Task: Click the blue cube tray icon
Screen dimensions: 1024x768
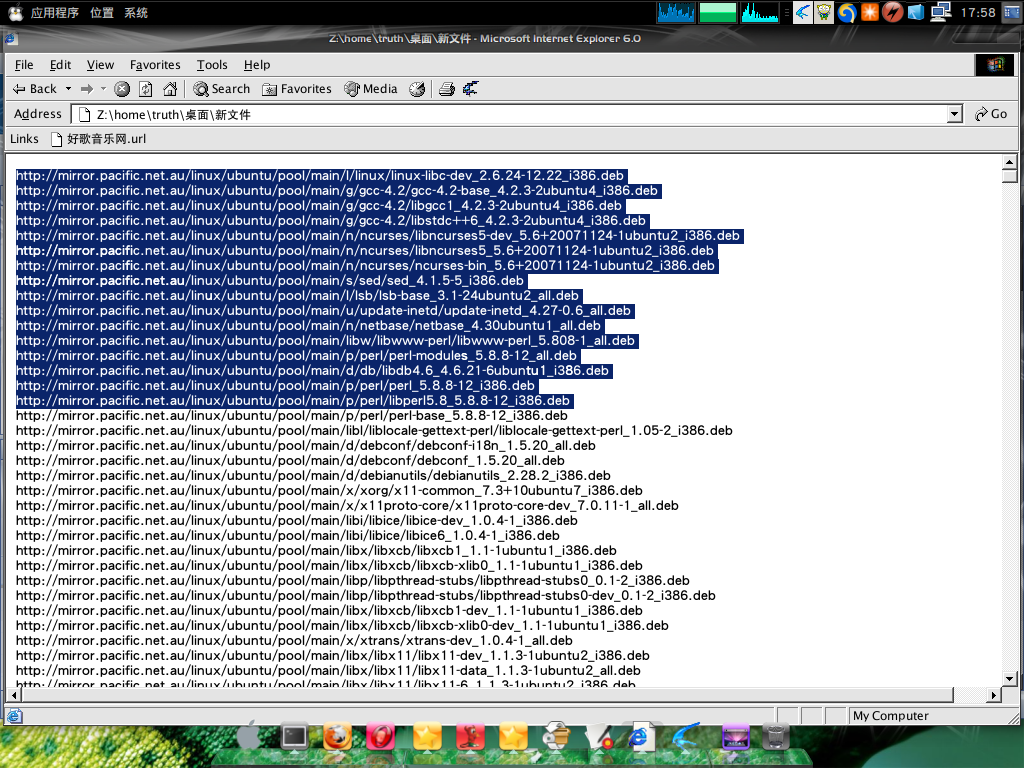Action: click(916, 12)
